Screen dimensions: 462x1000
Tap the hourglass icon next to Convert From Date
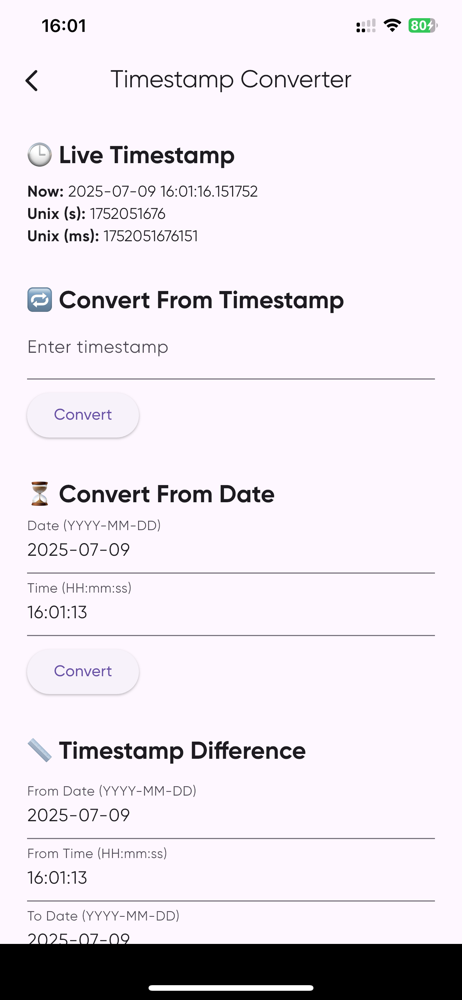point(40,494)
